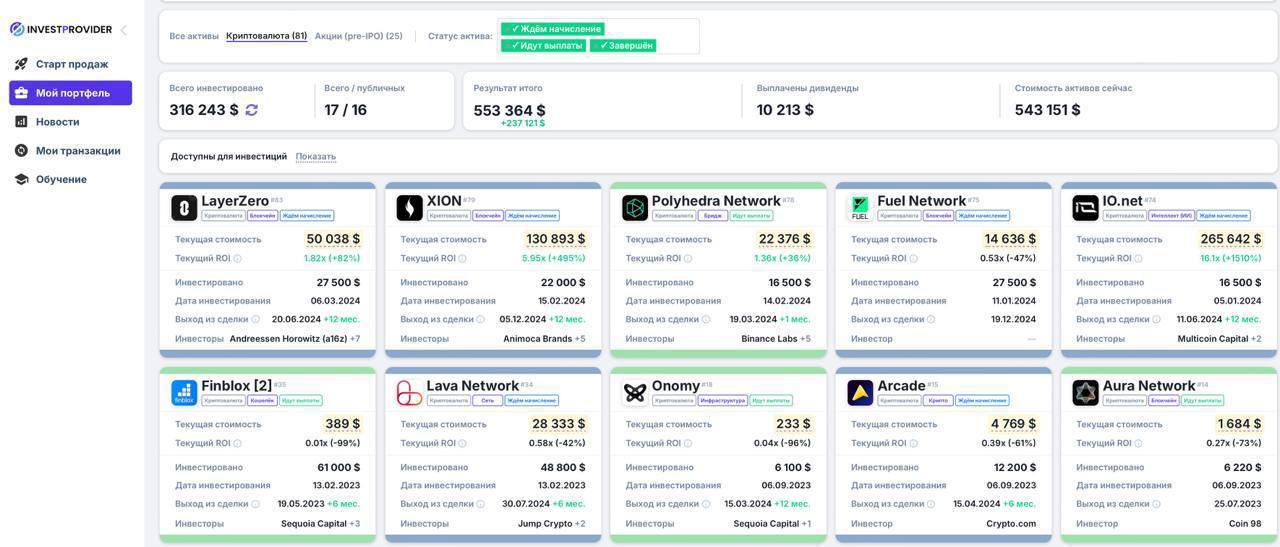Click the Polyhedra Network logo
The width and height of the screenshot is (1280, 547).
point(635,207)
